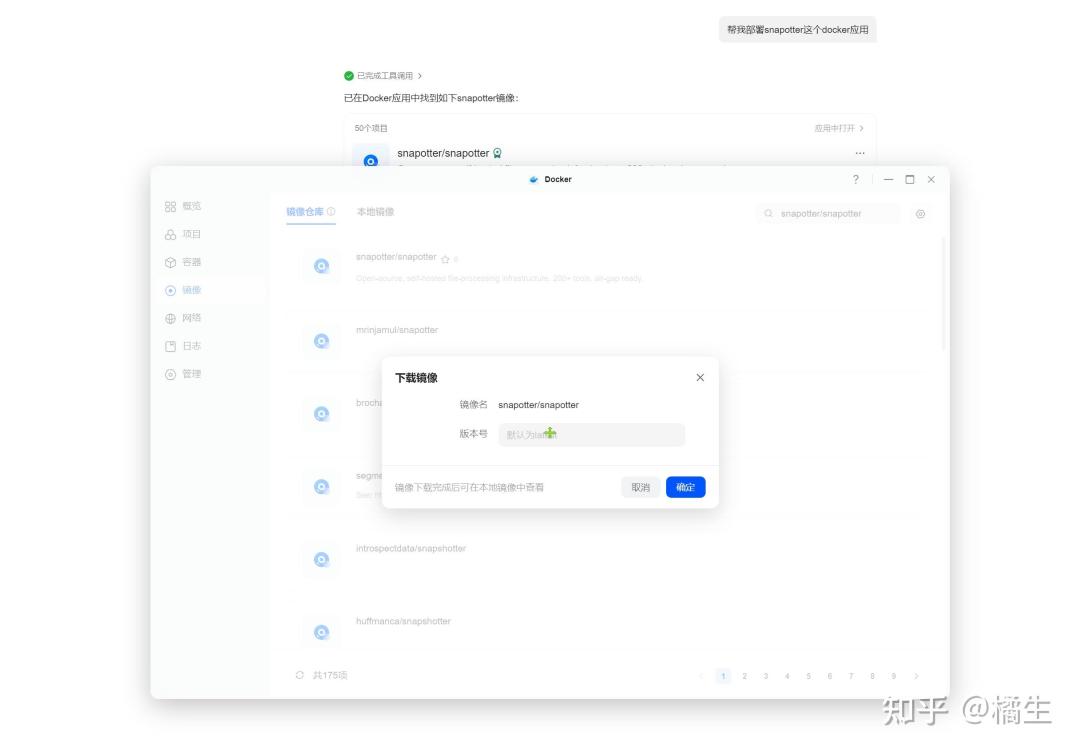Click the 共175项 total count text
Image resolution: width=1080 pixels, height=754 pixels.
[330, 675]
